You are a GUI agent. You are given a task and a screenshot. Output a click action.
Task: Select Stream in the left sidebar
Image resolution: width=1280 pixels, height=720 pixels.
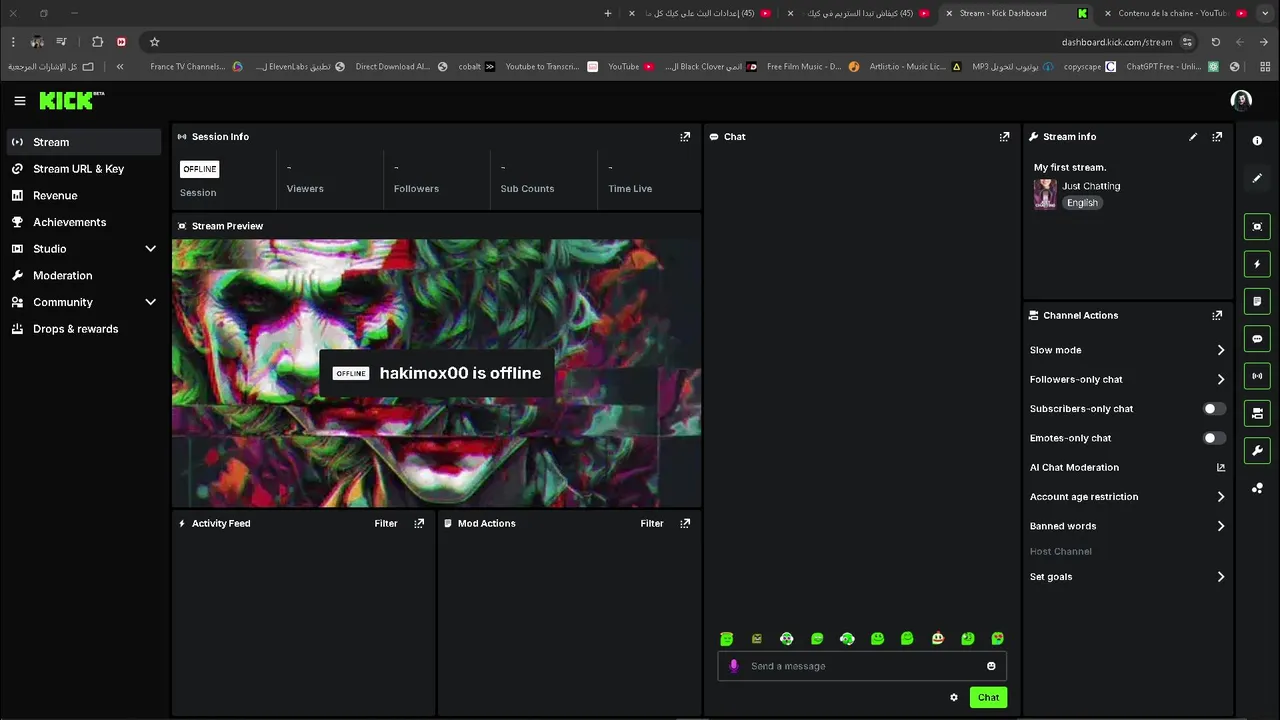coord(82,142)
